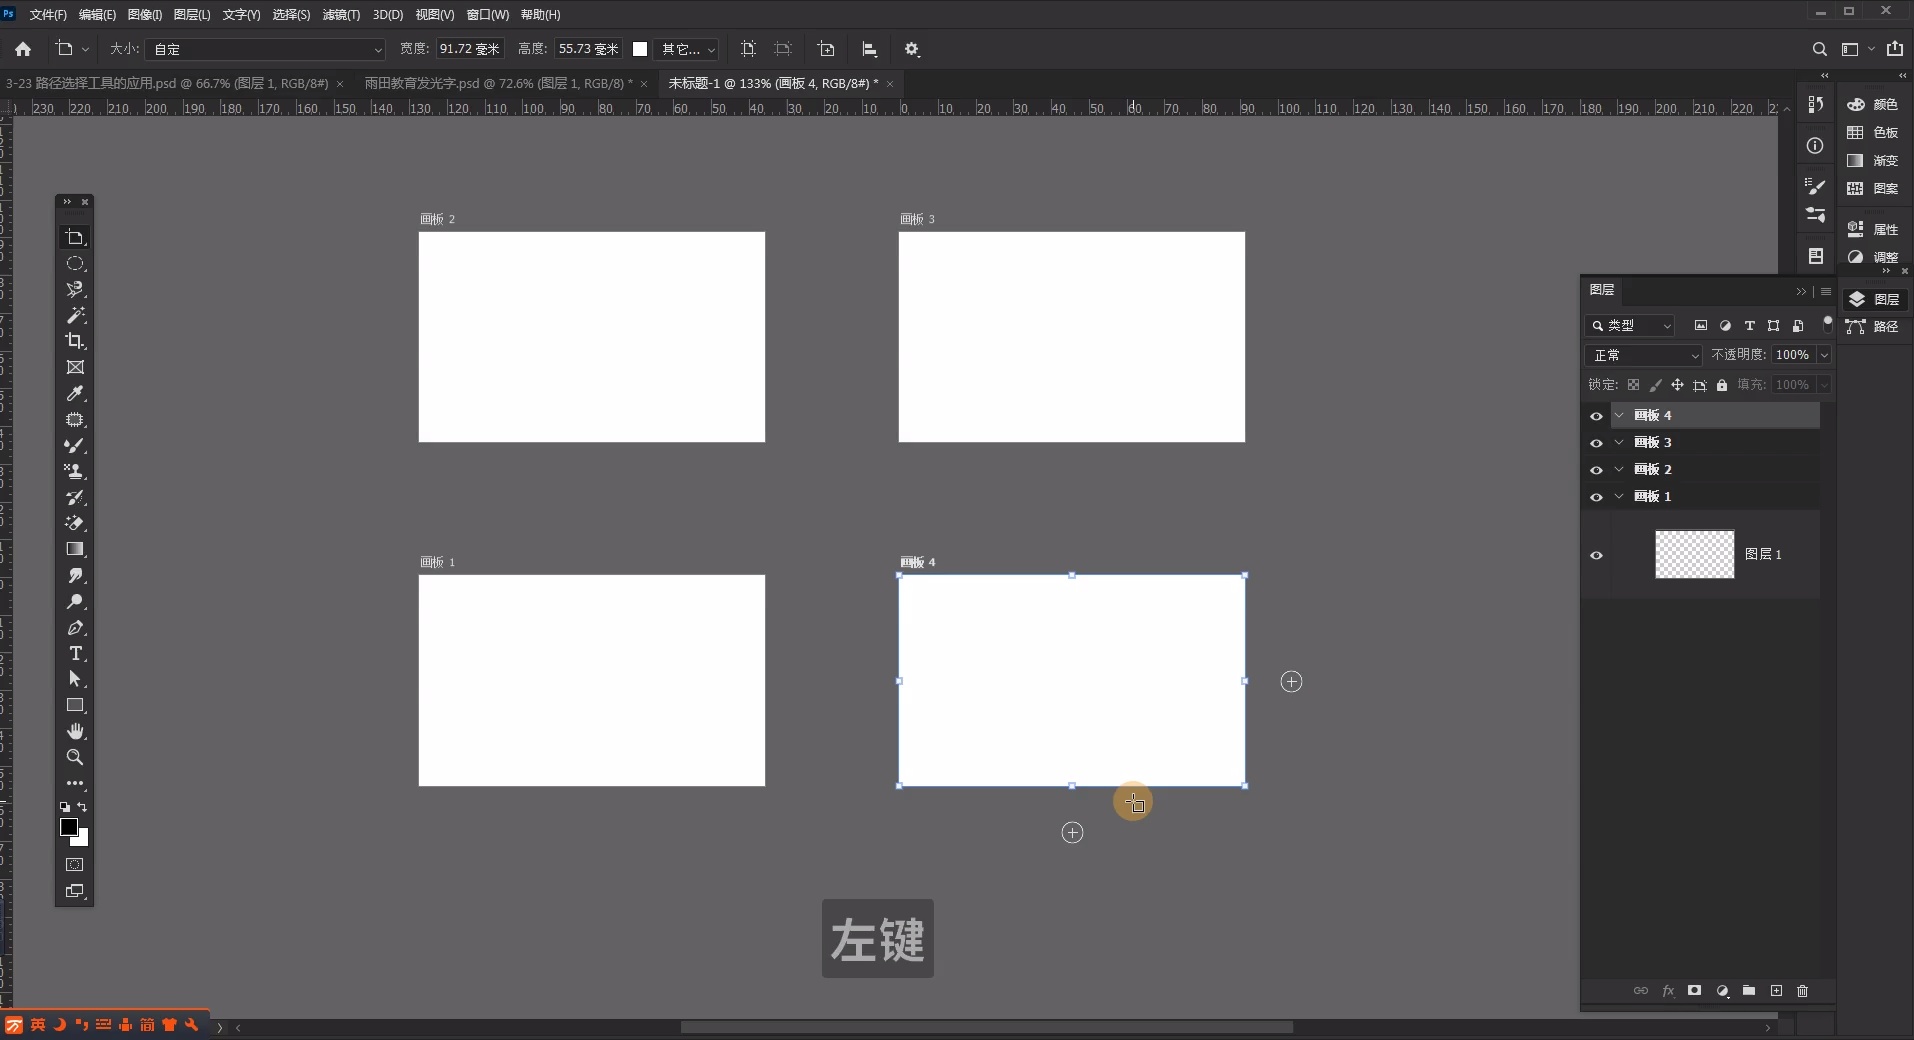This screenshot has height=1040, width=1914.
Task: Open the 滤镜 menu
Action: [339, 14]
